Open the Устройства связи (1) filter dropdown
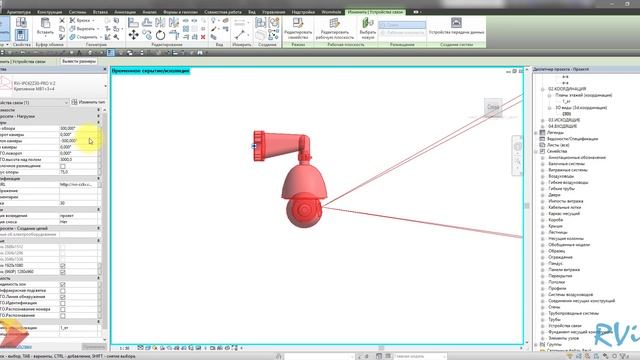The height and width of the screenshot is (360, 640). (66, 102)
